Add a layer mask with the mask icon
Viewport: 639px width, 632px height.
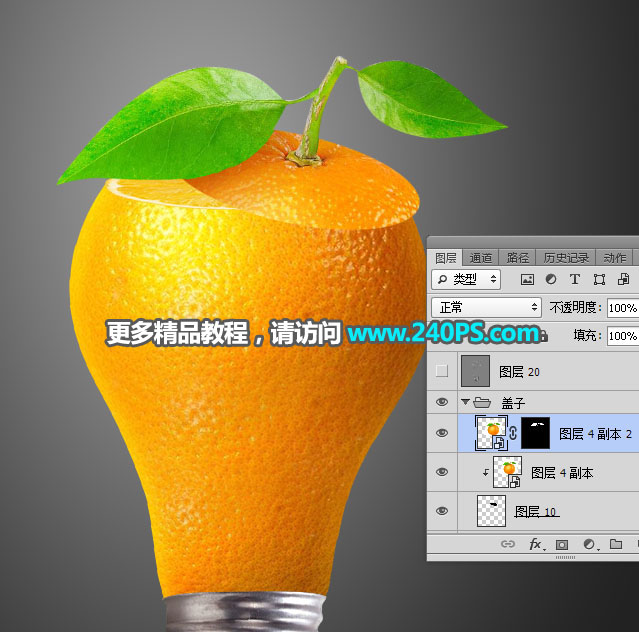click(562, 544)
